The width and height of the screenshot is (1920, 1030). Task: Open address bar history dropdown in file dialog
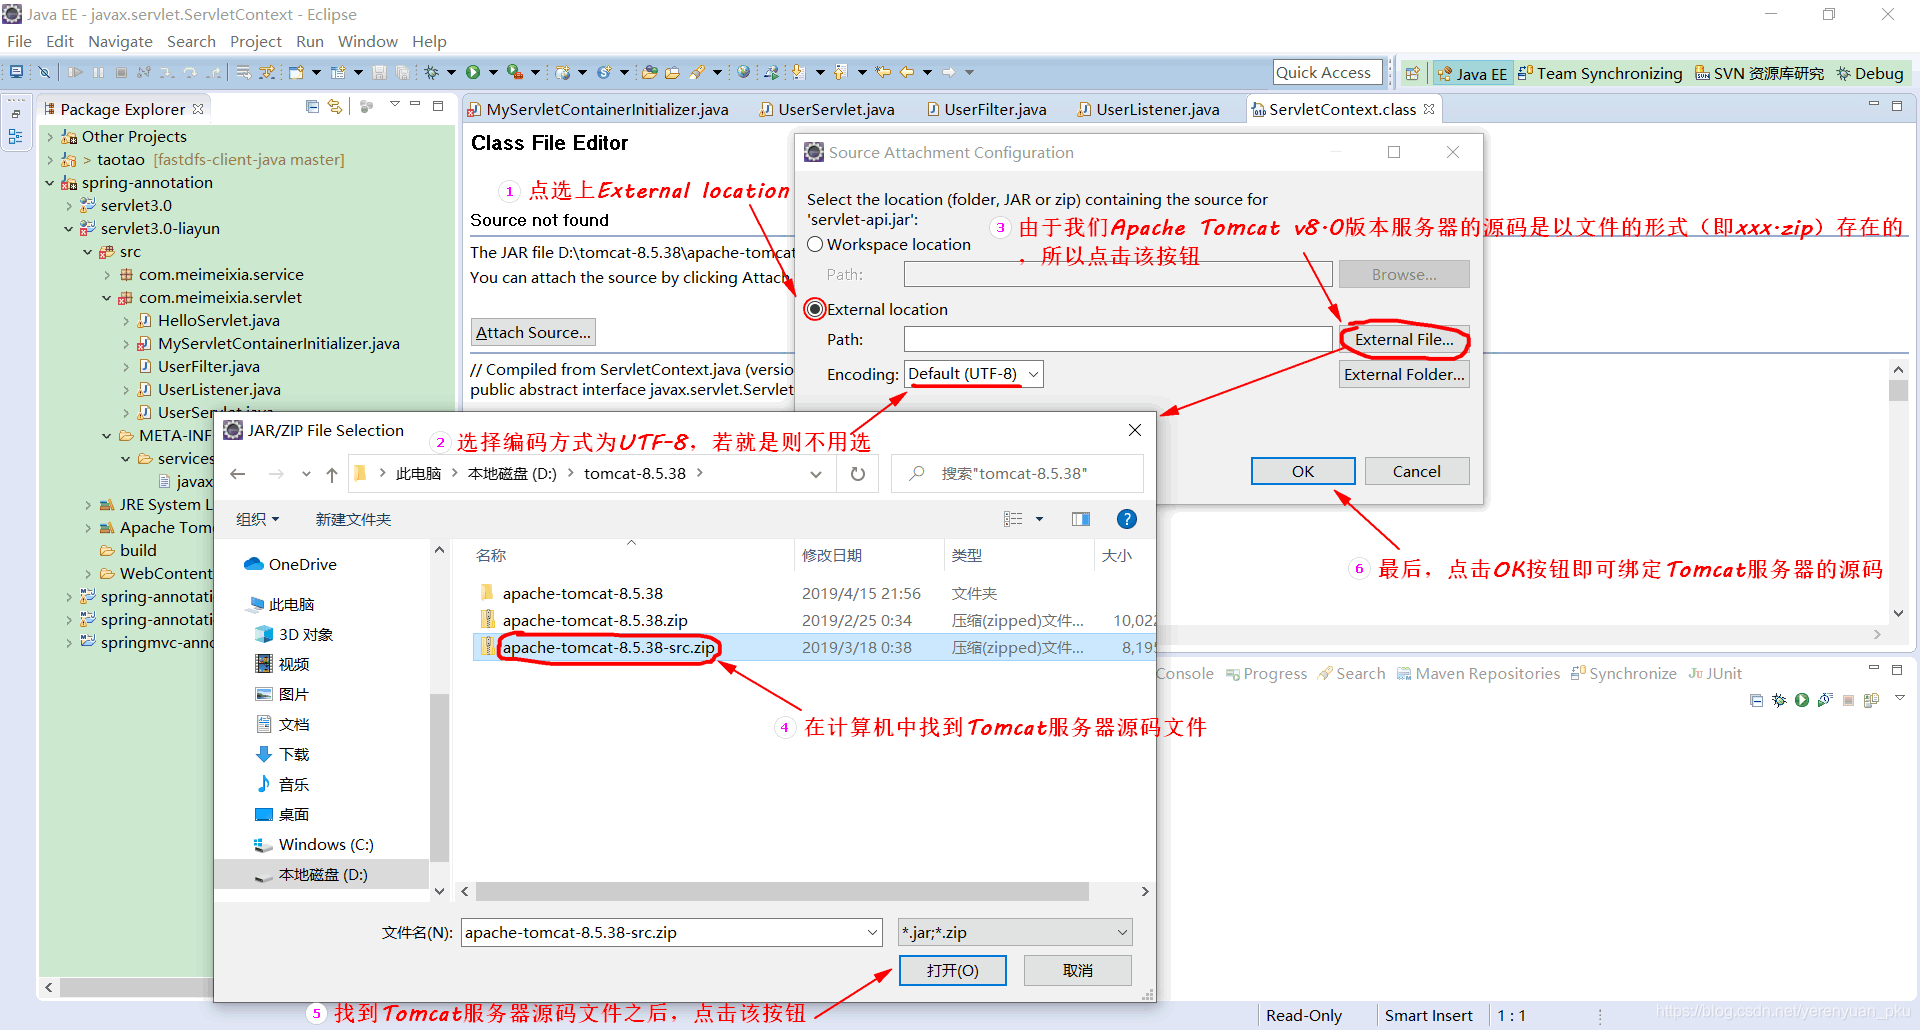click(816, 474)
